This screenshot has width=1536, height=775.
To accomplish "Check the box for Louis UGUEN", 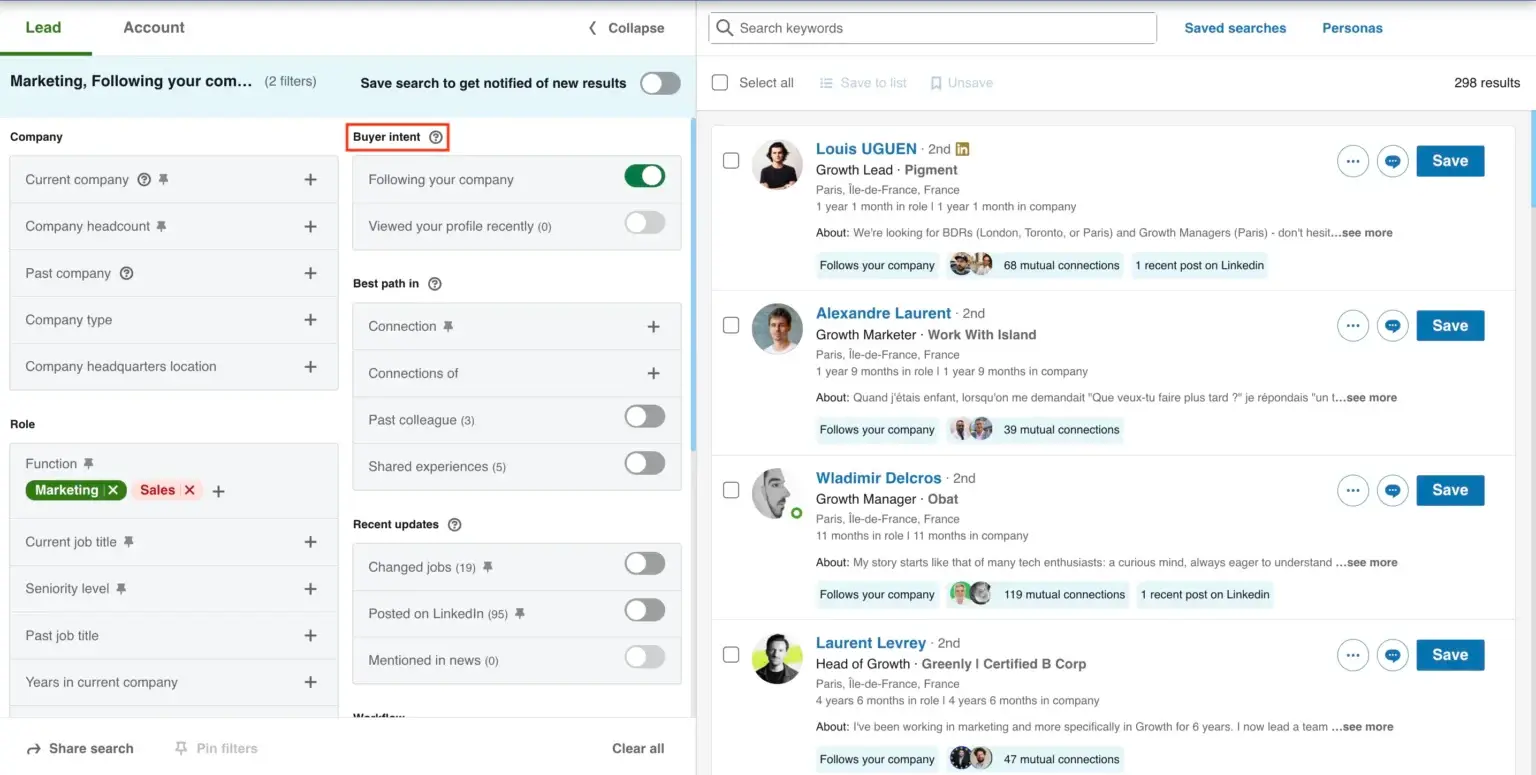I will click(731, 161).
